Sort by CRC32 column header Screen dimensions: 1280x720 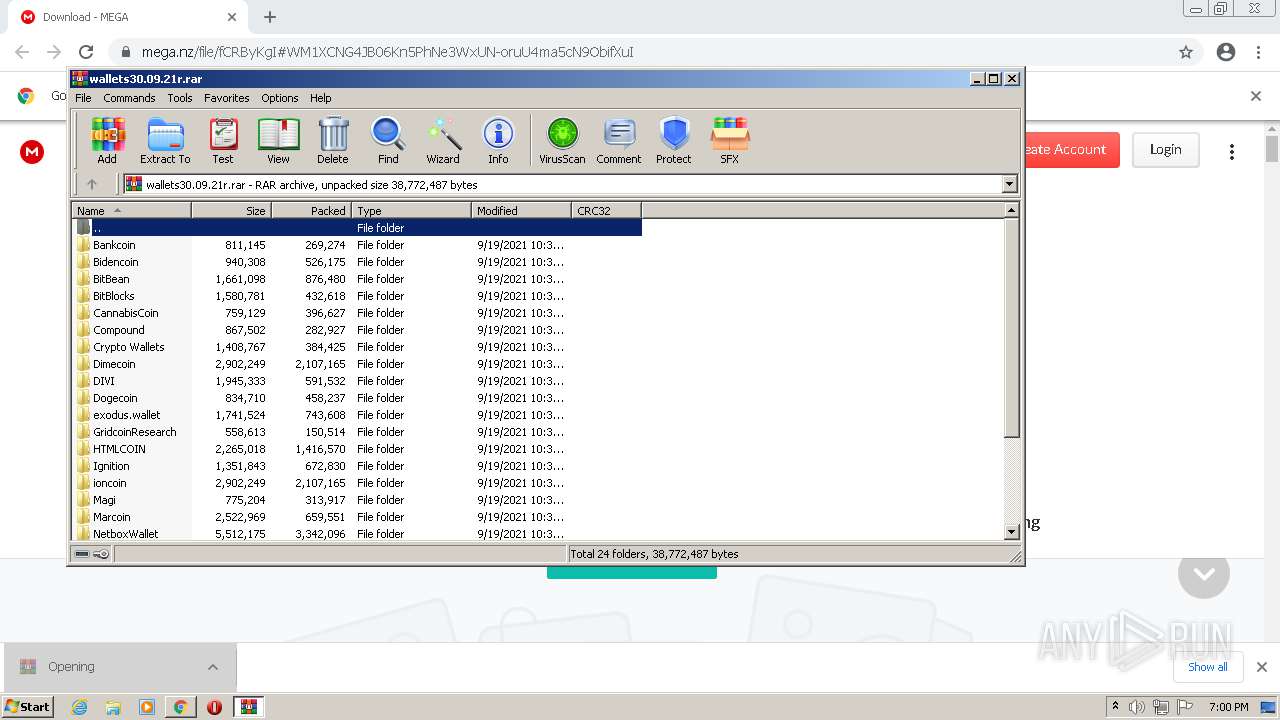coord(606,210)
